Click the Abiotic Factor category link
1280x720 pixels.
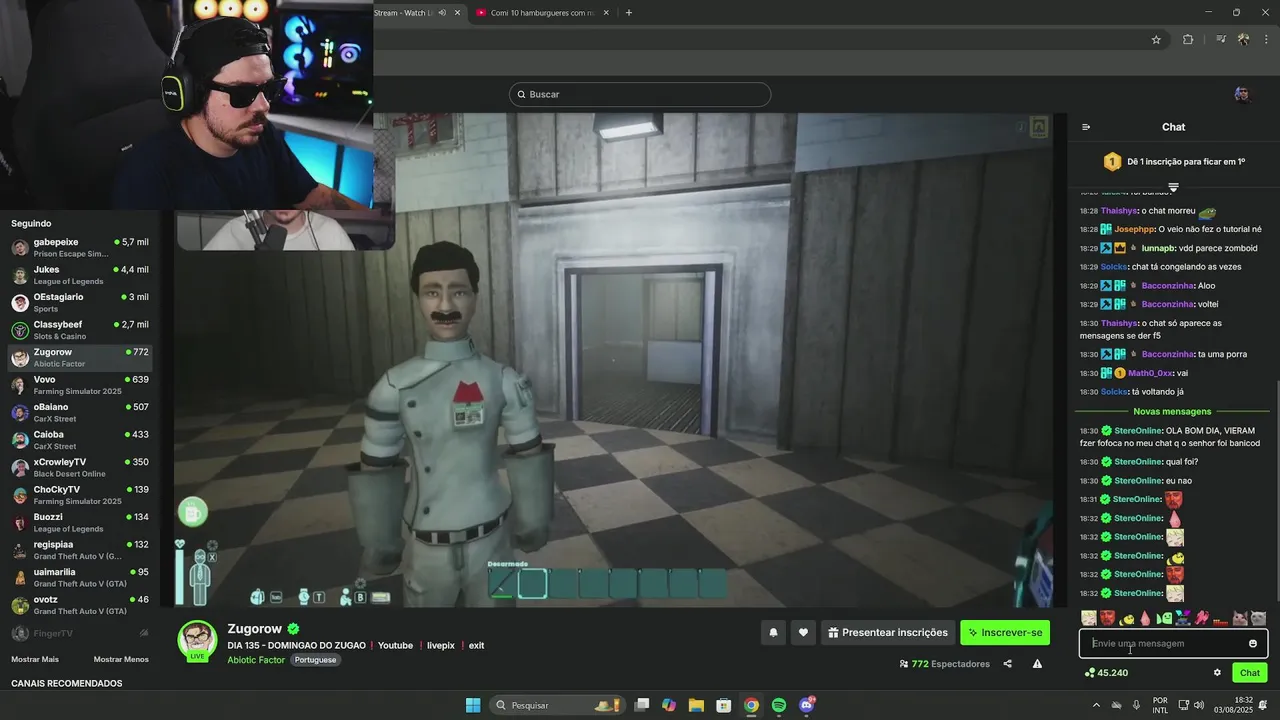pos(256,660)
